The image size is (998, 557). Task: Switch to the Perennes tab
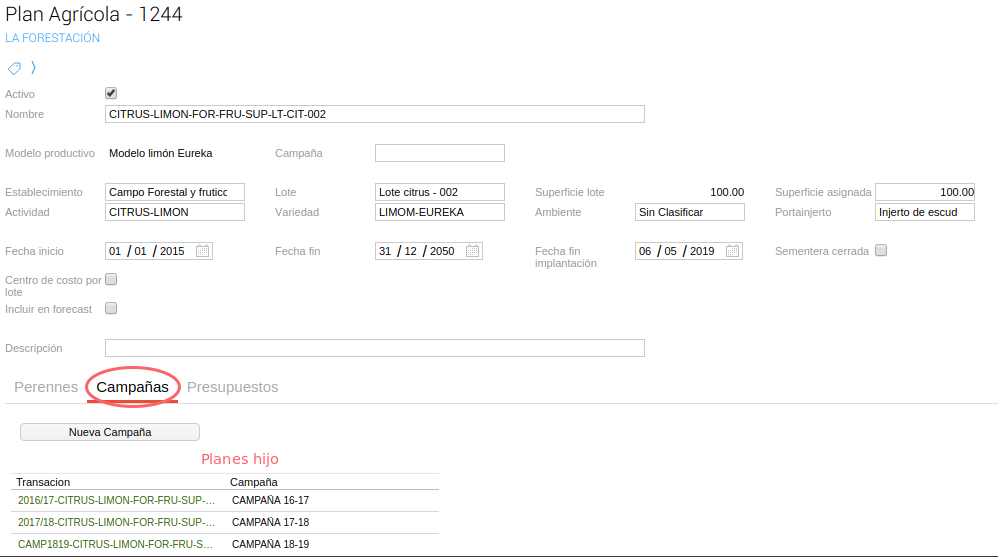[46, 387]
